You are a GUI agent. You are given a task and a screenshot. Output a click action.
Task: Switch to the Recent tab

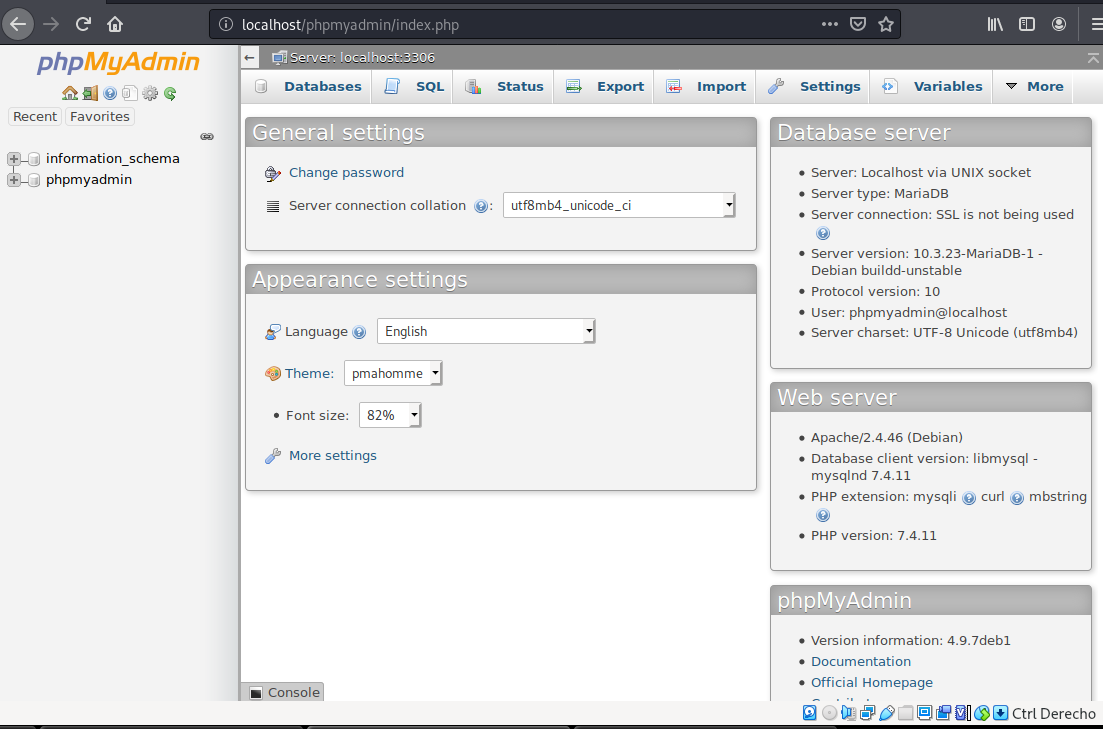(34, 116)
